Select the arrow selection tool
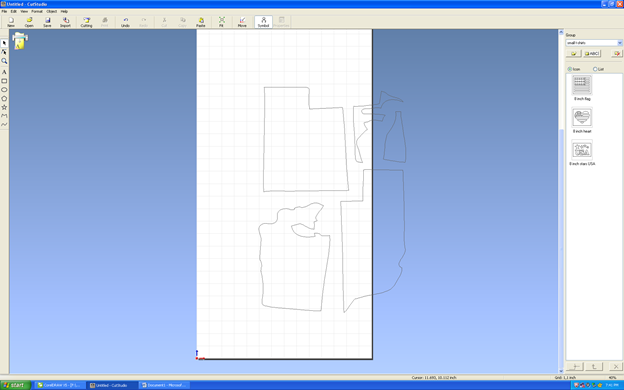624x390 pixels. (4, 43)
